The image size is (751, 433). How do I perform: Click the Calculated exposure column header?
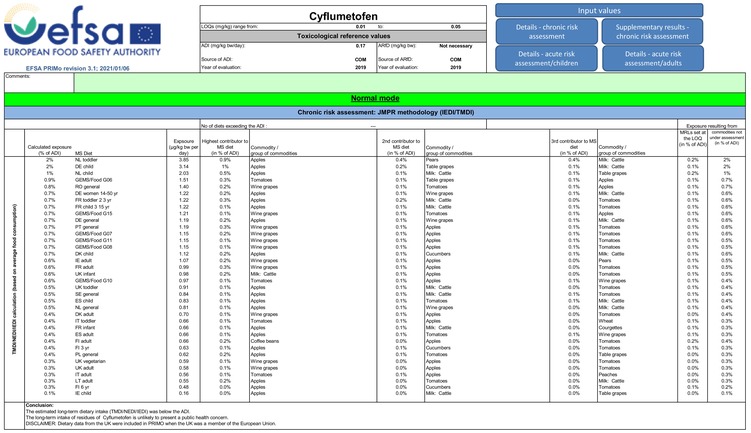tap(49, 150)
